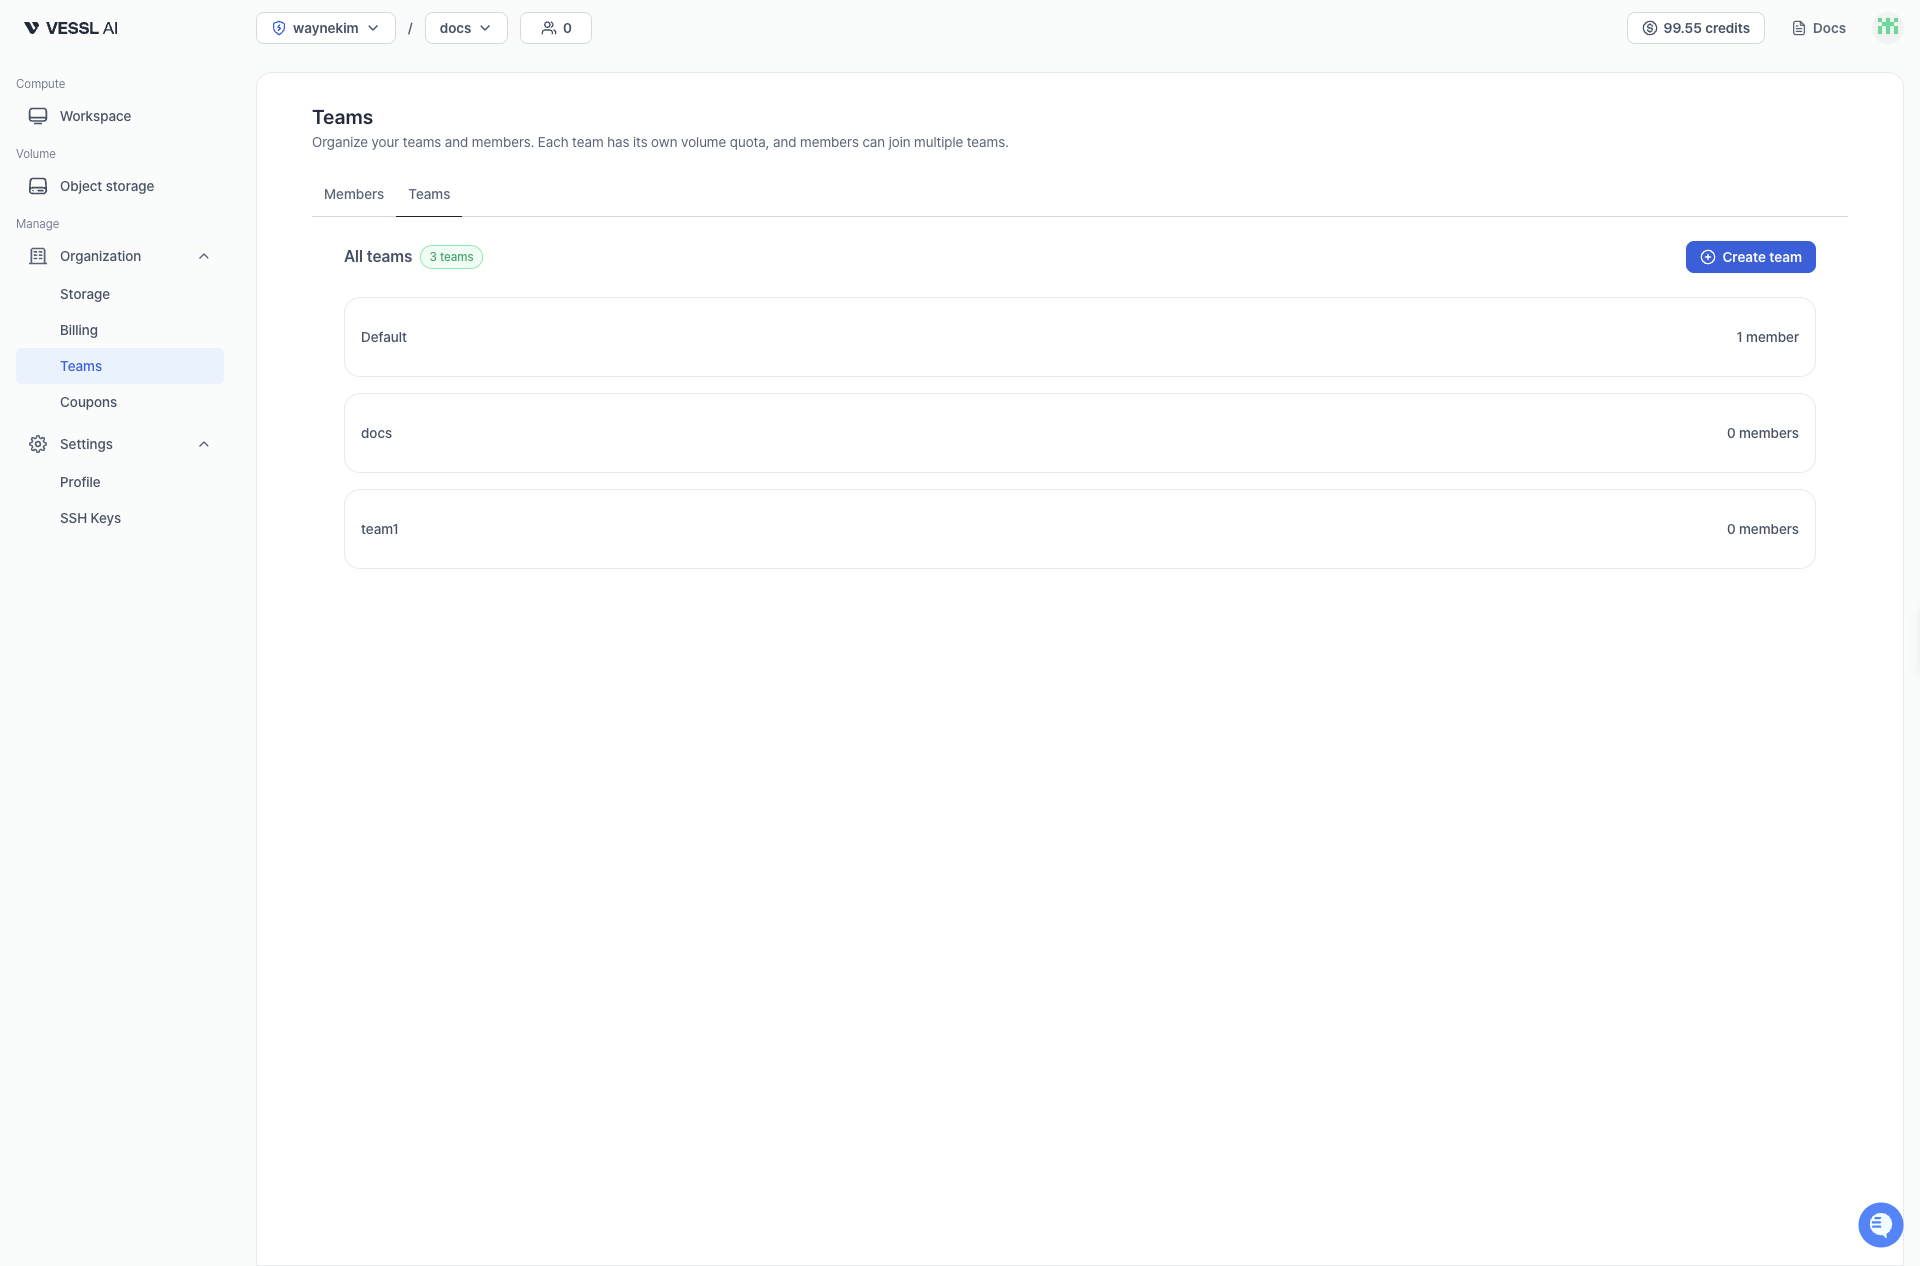The height and width of the screenshot is (1266, 1920).
Task: Open the 99.55 credits button
Action: (1695, 28)
